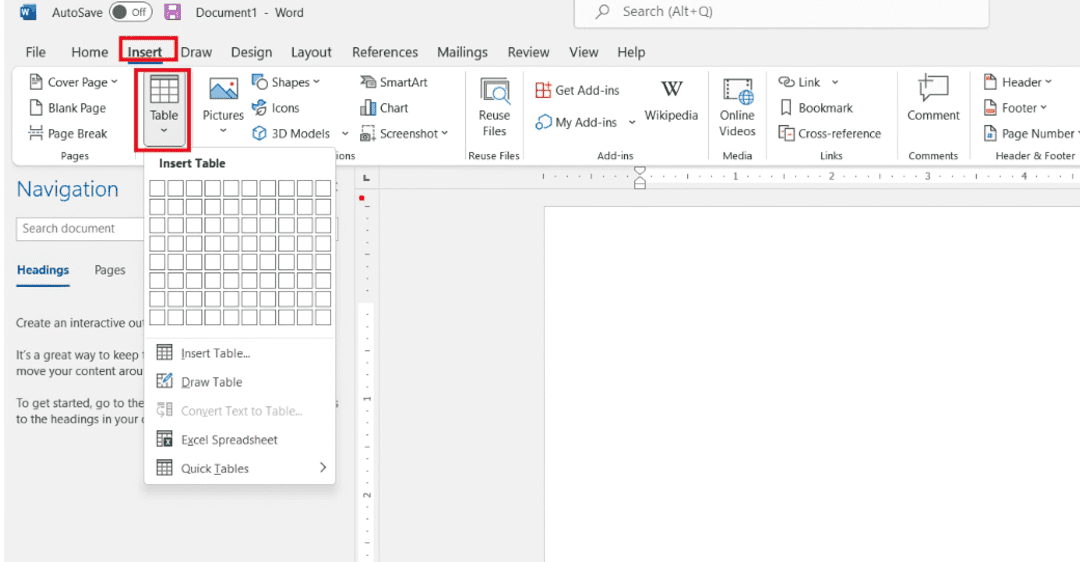The height and width of the screenshot is (562, 1080).
Task: Select the top-left cell of table grid
Action: [x=157, y=188]
